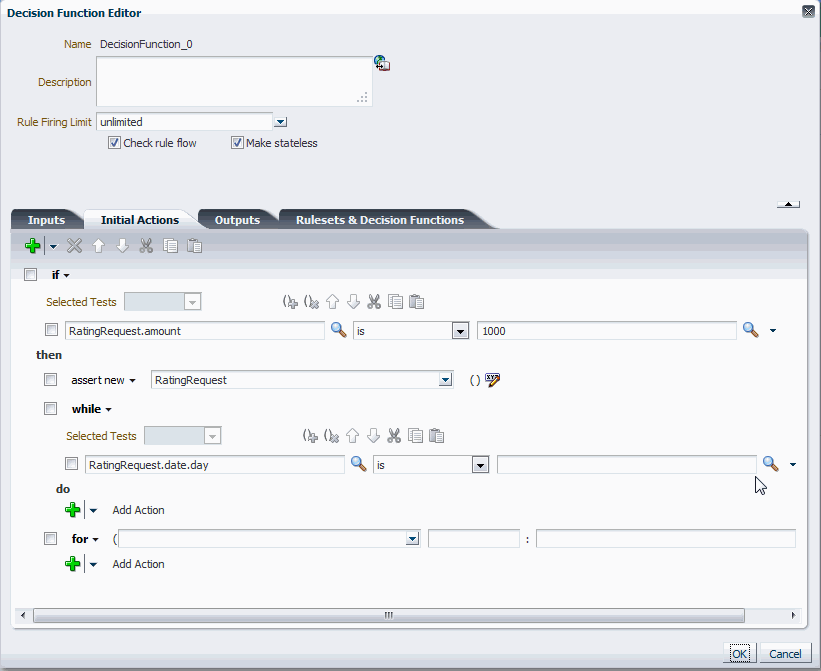Click the paste clipboard icon in the main toolbar
This screenshot has width=821, height=671.
pos(194,245)
